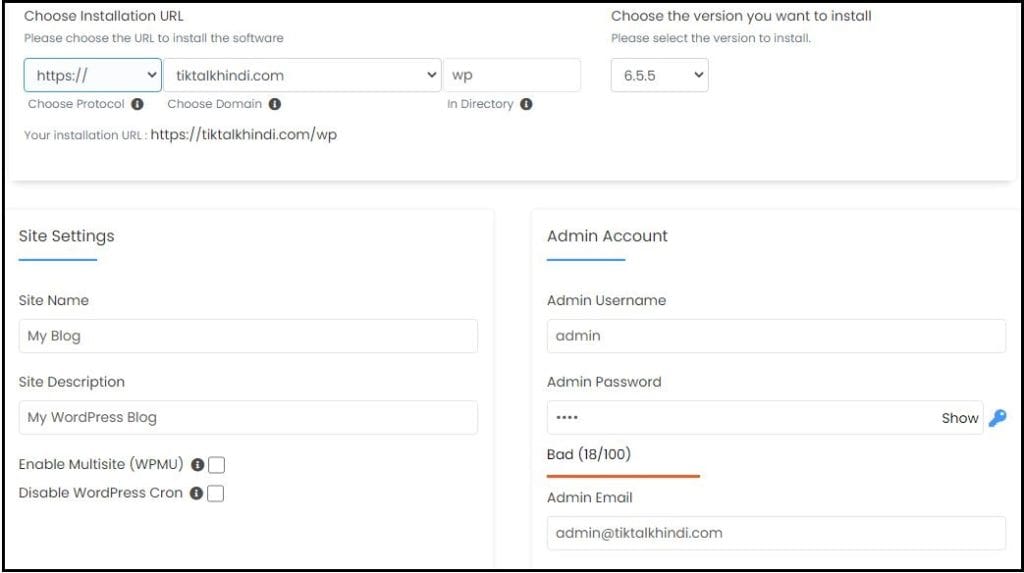Image resolution: width=1024 pixels, height=573 pixels.
Task: Click the info icon beside In Directory
Action: click(x=526, y=104)
